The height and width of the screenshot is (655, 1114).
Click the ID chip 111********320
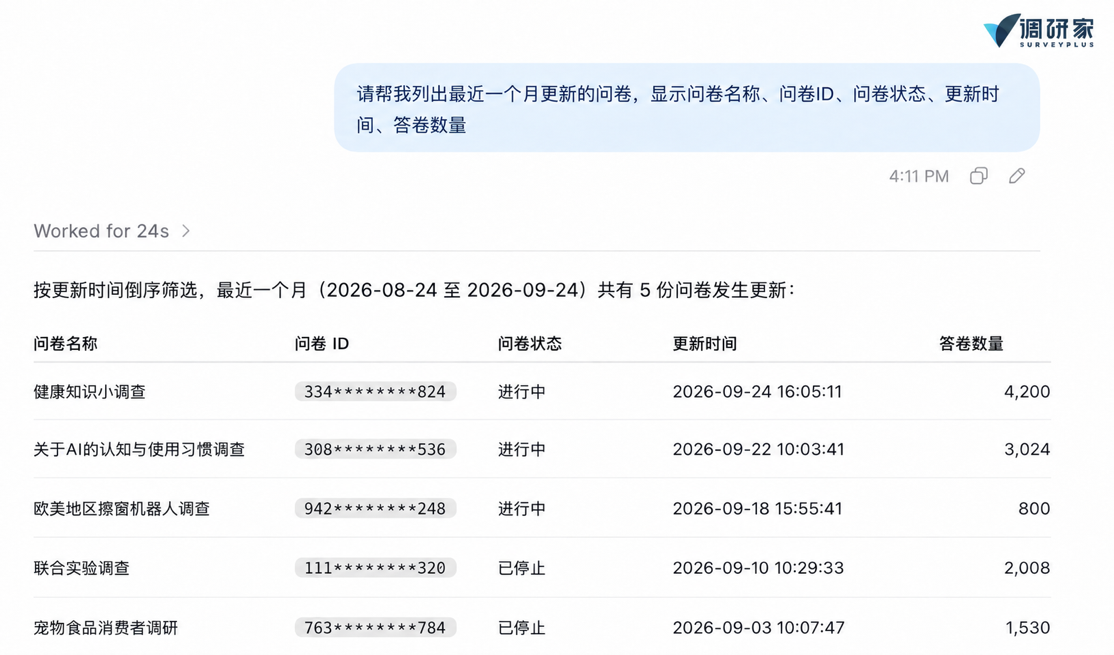point(375,568)
